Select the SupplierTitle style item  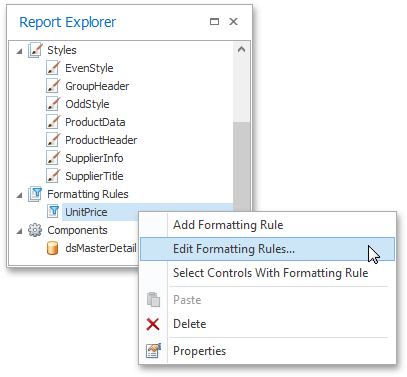(94, 176)
